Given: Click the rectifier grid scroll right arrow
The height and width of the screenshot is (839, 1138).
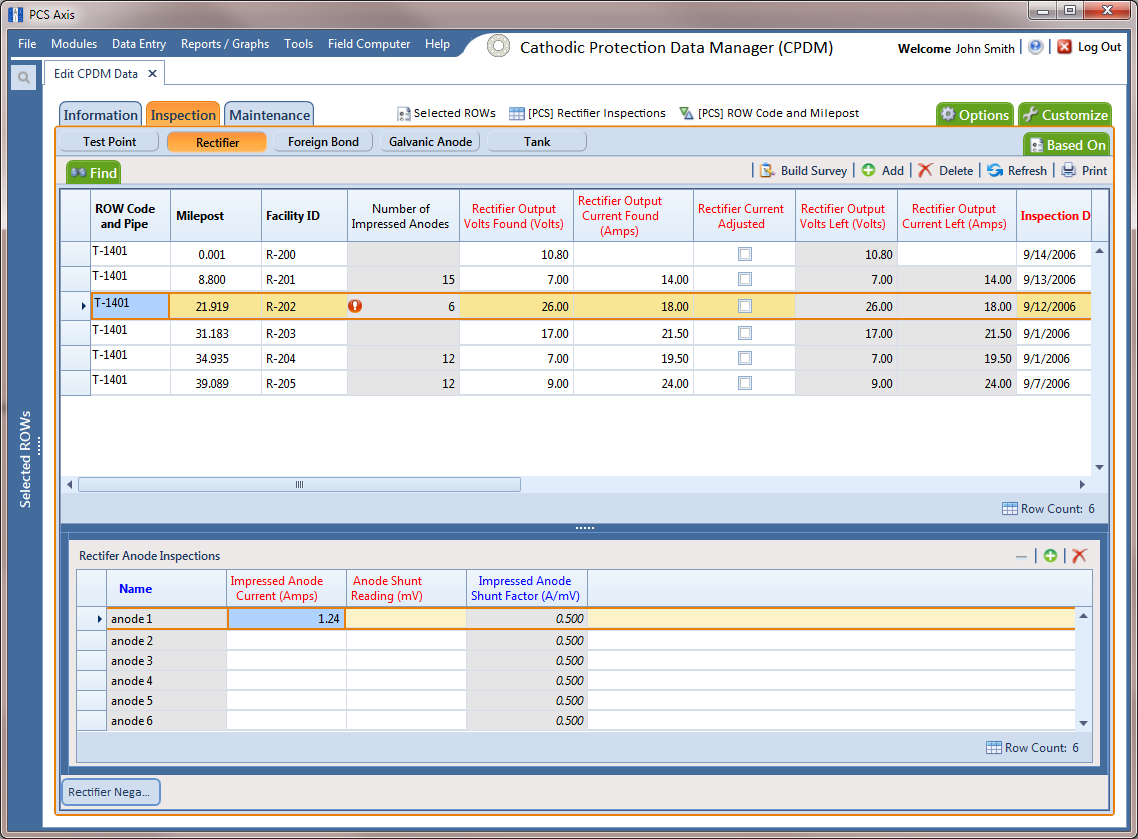Looking at the screenshot, I should (x=1082, y=484).
